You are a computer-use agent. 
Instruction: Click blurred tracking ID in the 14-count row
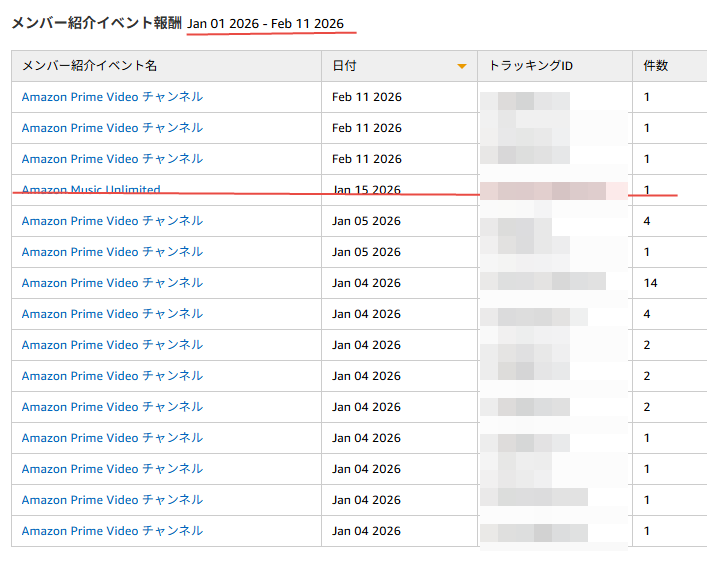click(x=543, y=283)
